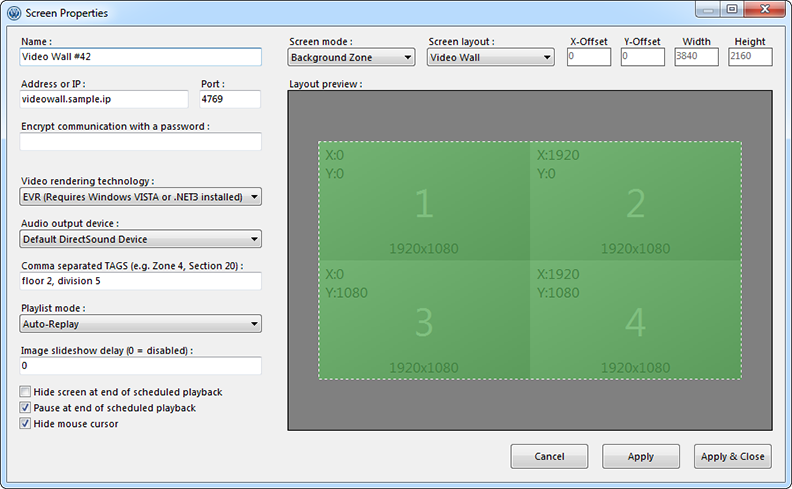
Task: Select screen zone 1 in layout preview
Action: coord(424,201)
